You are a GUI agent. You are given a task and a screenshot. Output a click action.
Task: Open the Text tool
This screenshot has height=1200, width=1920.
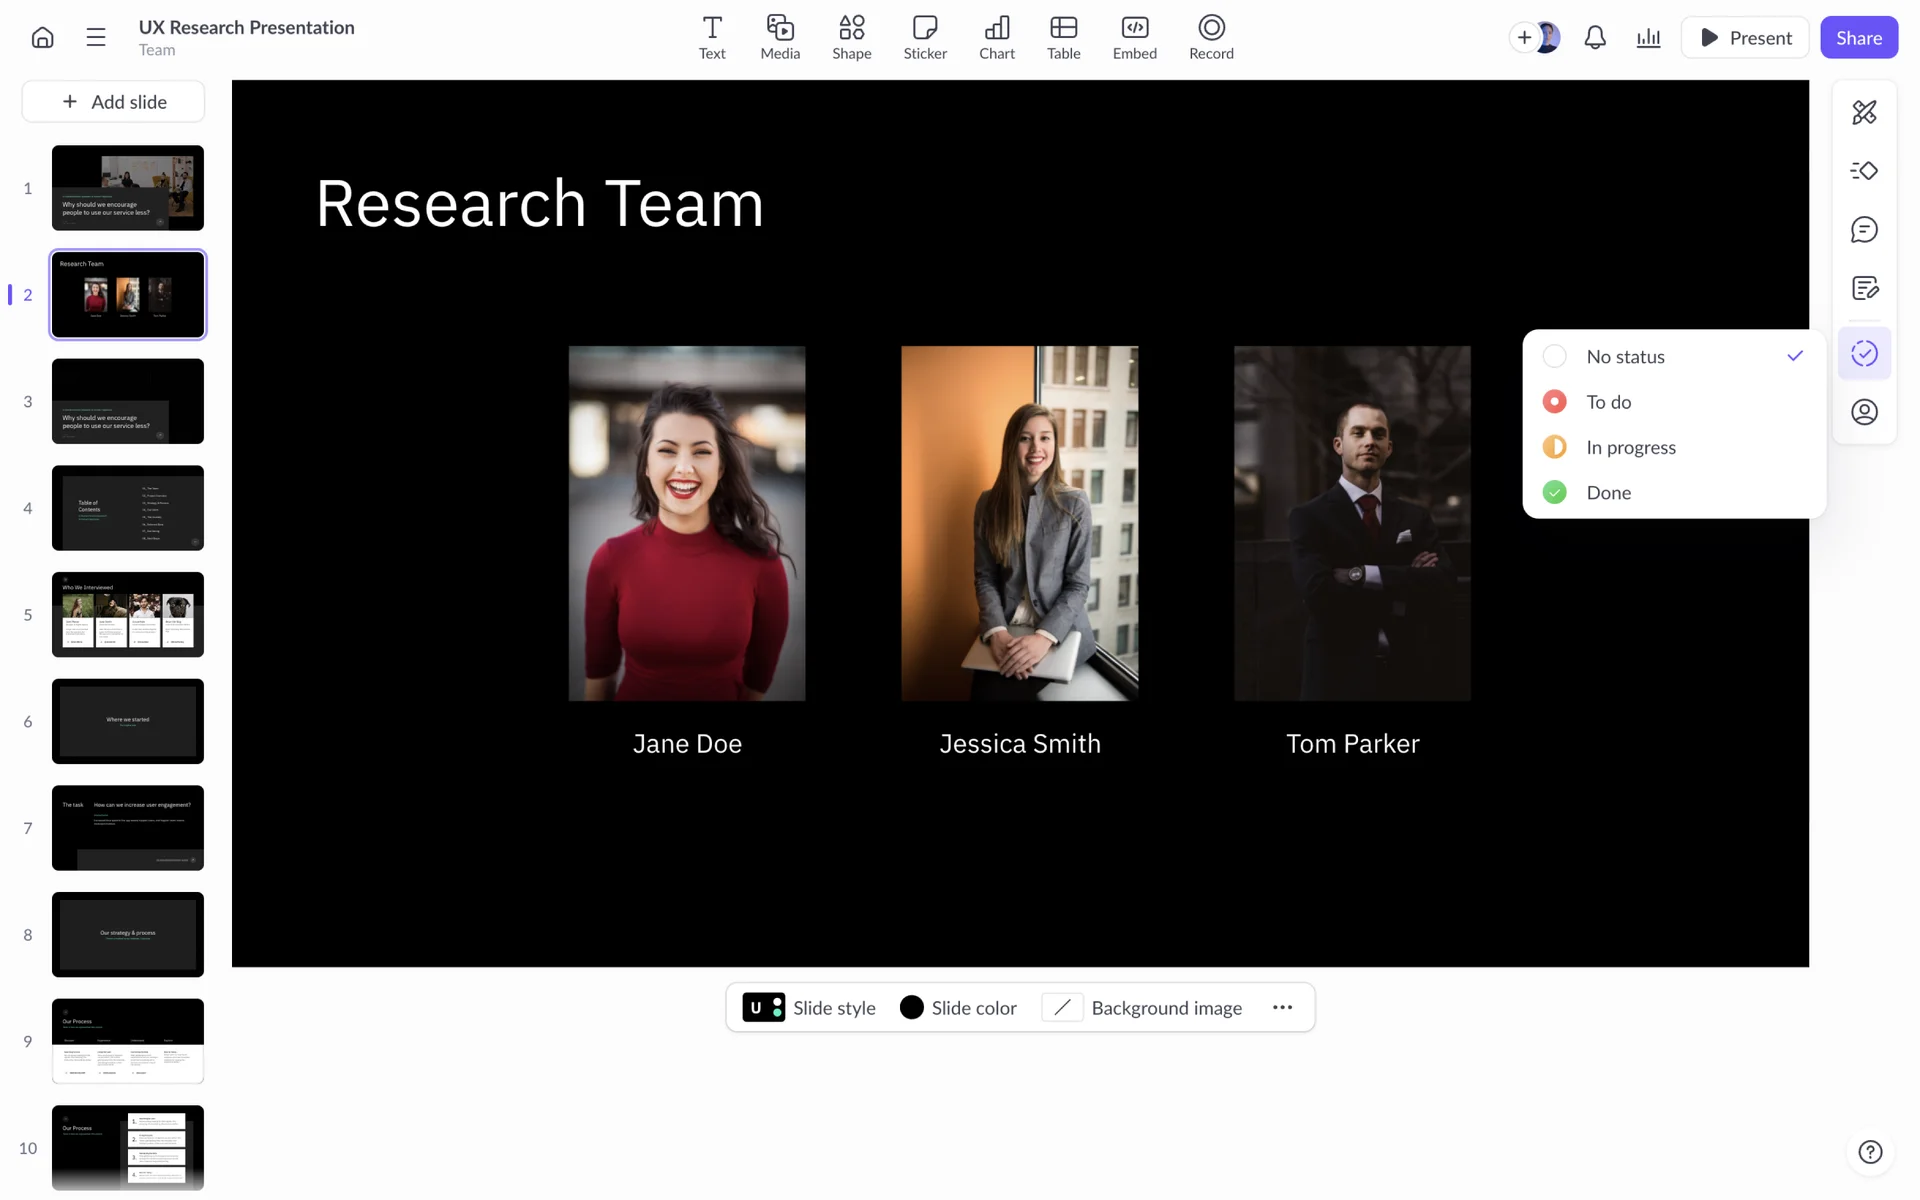(711, 38)
